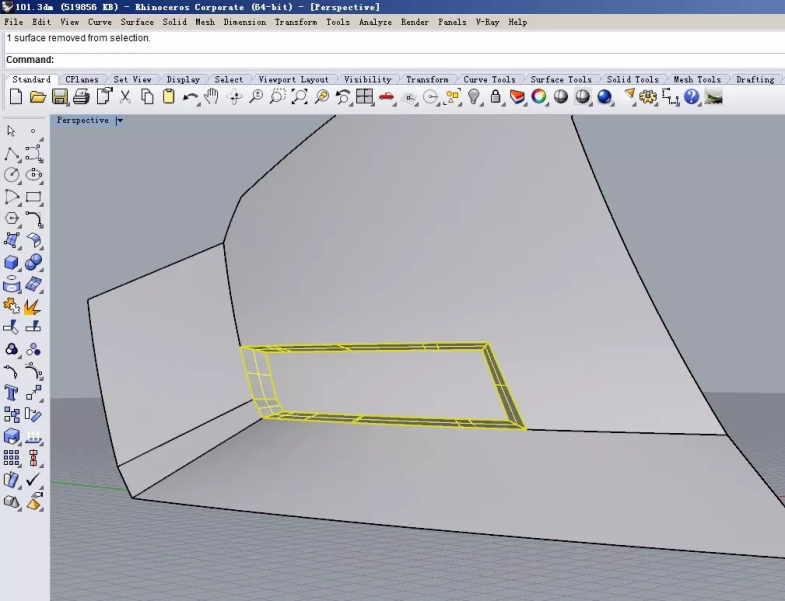Click into the Command input field
This screenshot has height=601, width=785.
coord(400,60)
